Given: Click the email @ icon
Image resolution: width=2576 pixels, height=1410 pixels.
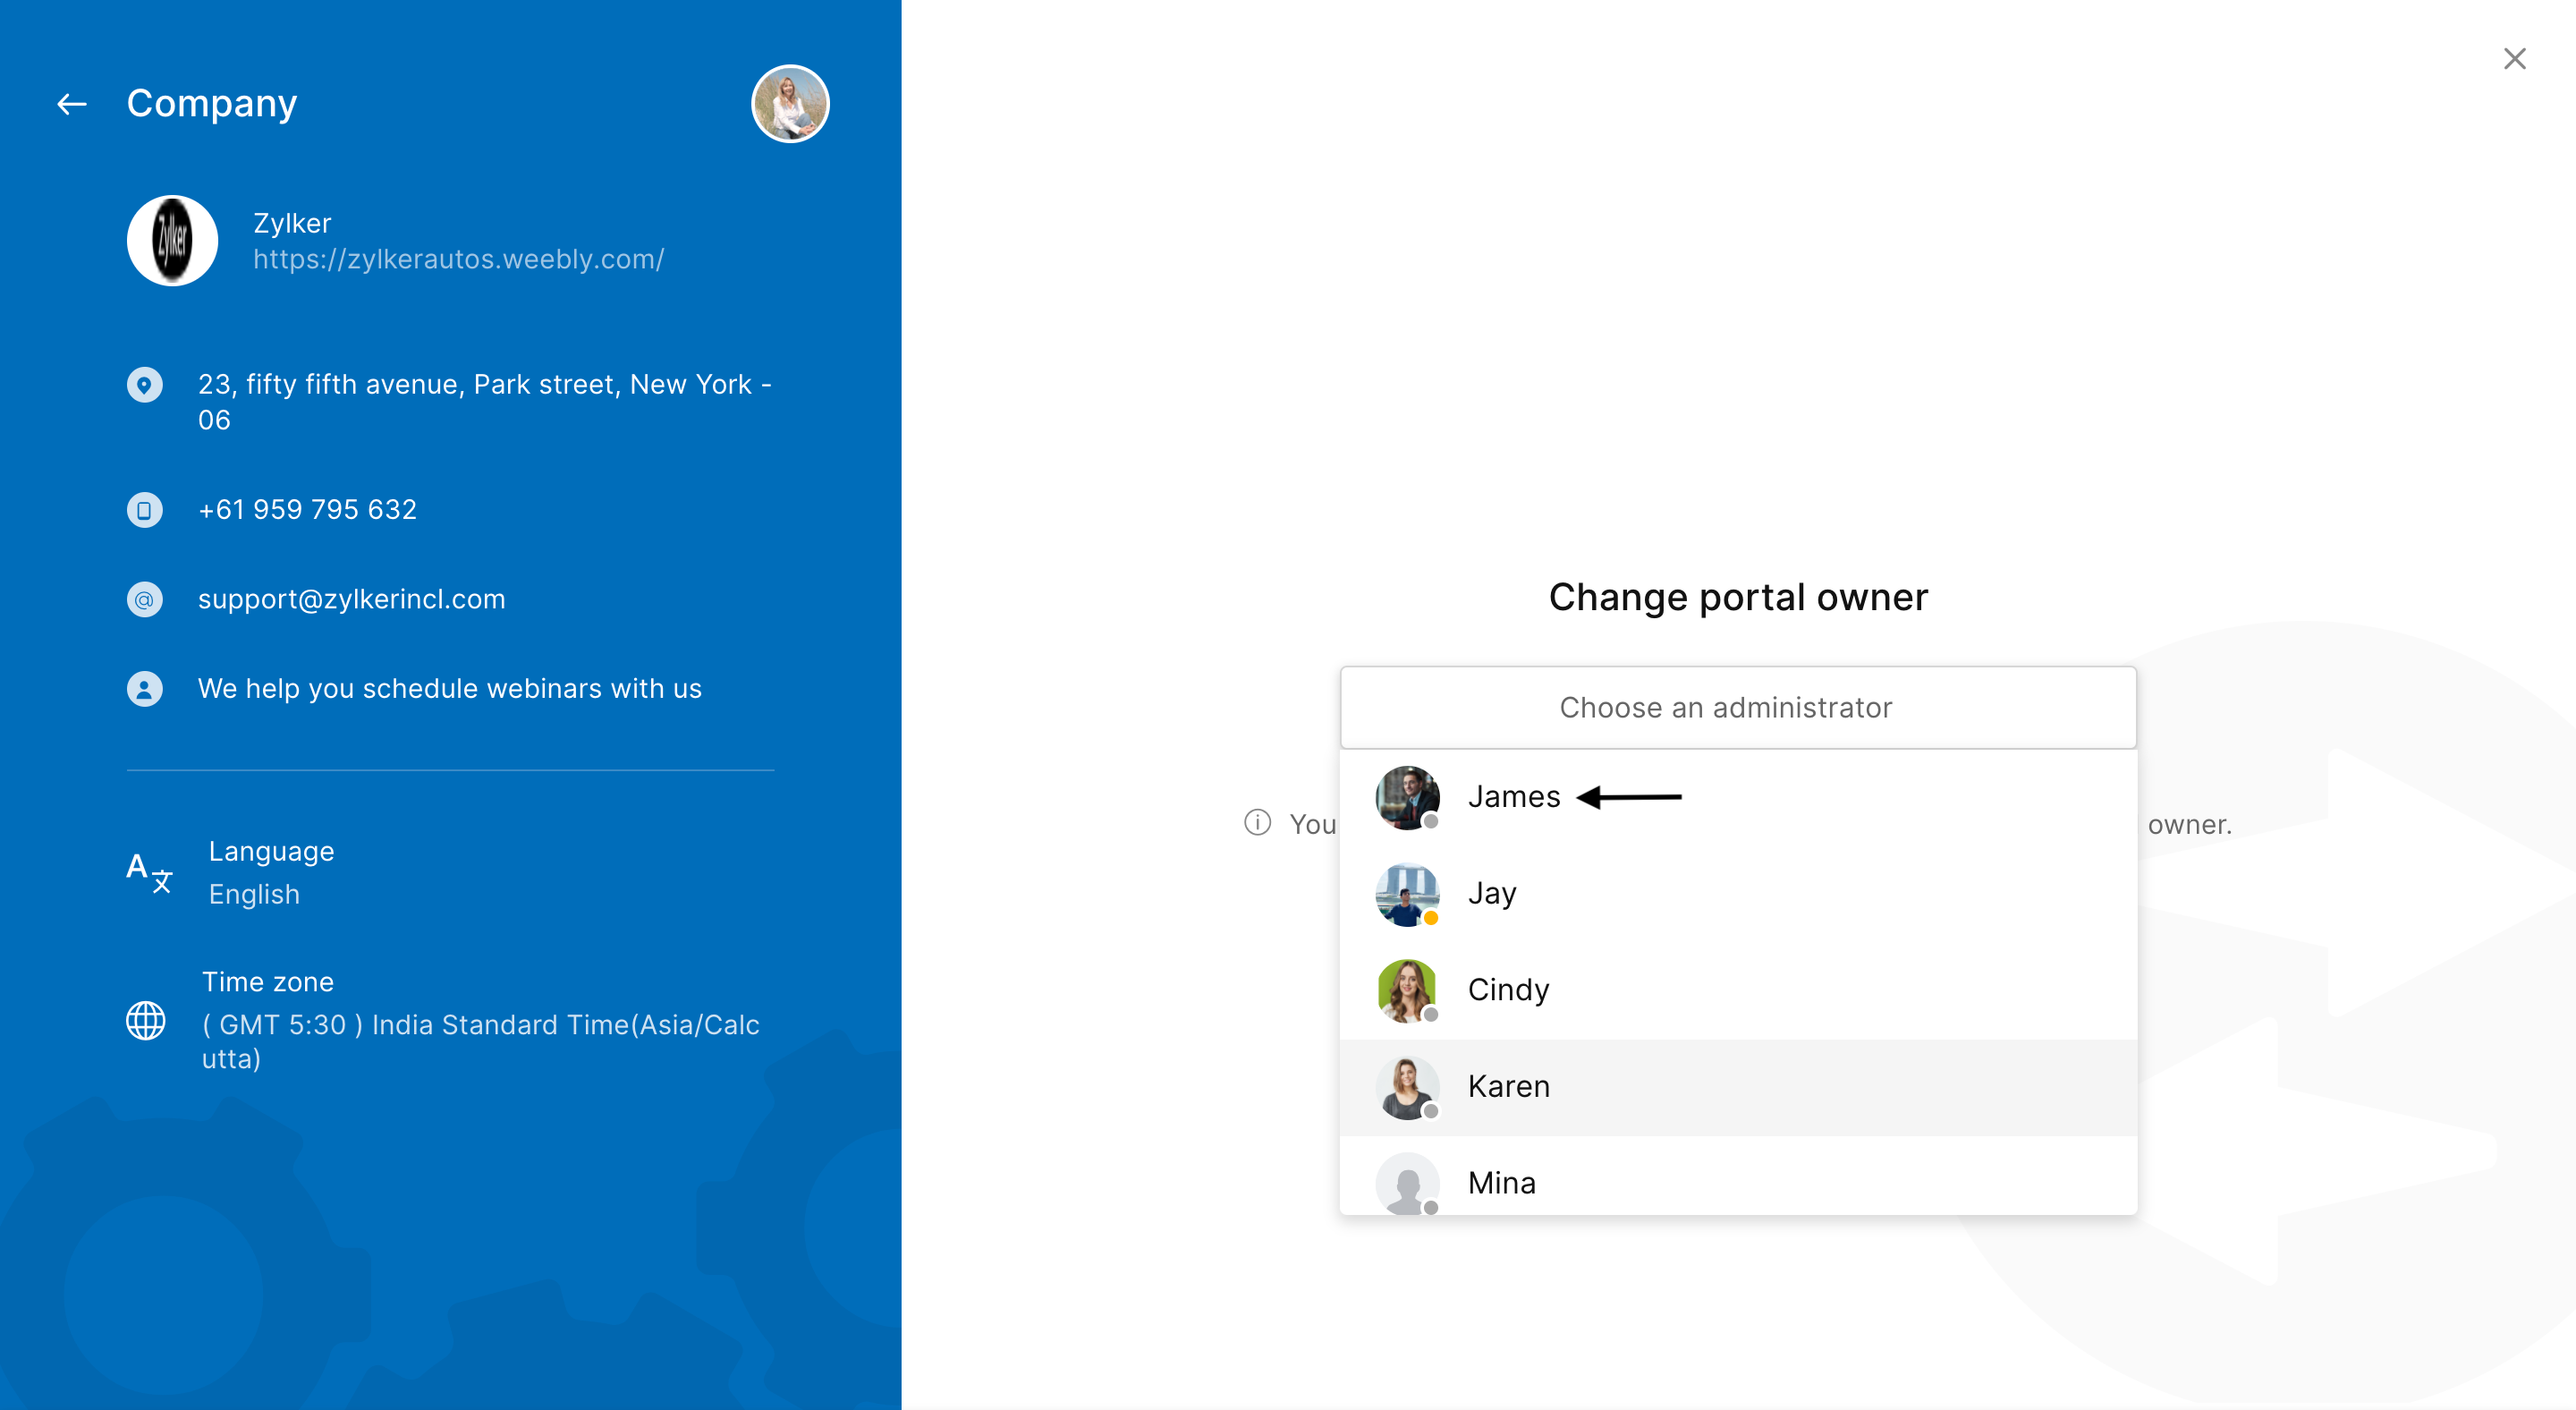Looking at the screenshot, I should 144,600.
